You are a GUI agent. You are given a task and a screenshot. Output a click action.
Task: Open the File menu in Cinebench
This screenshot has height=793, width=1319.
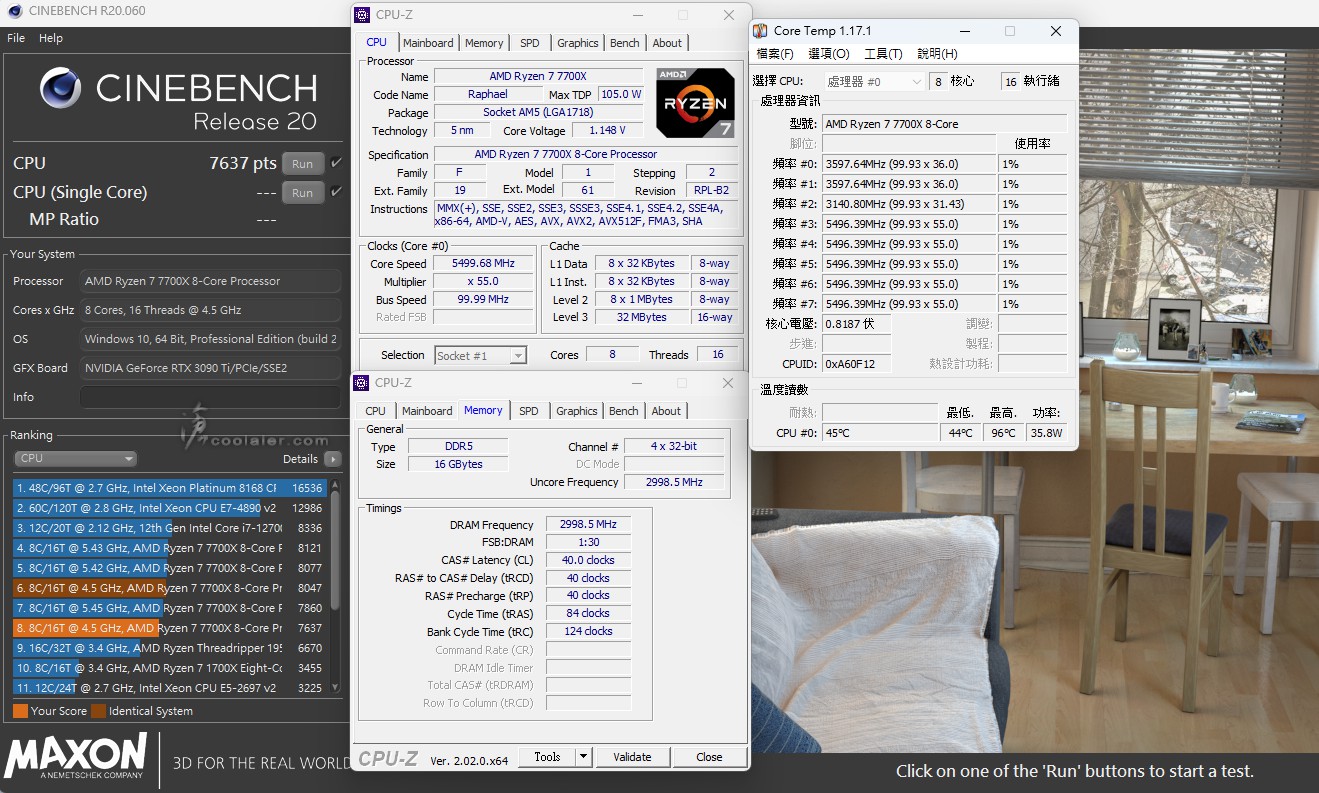(16, 38)
